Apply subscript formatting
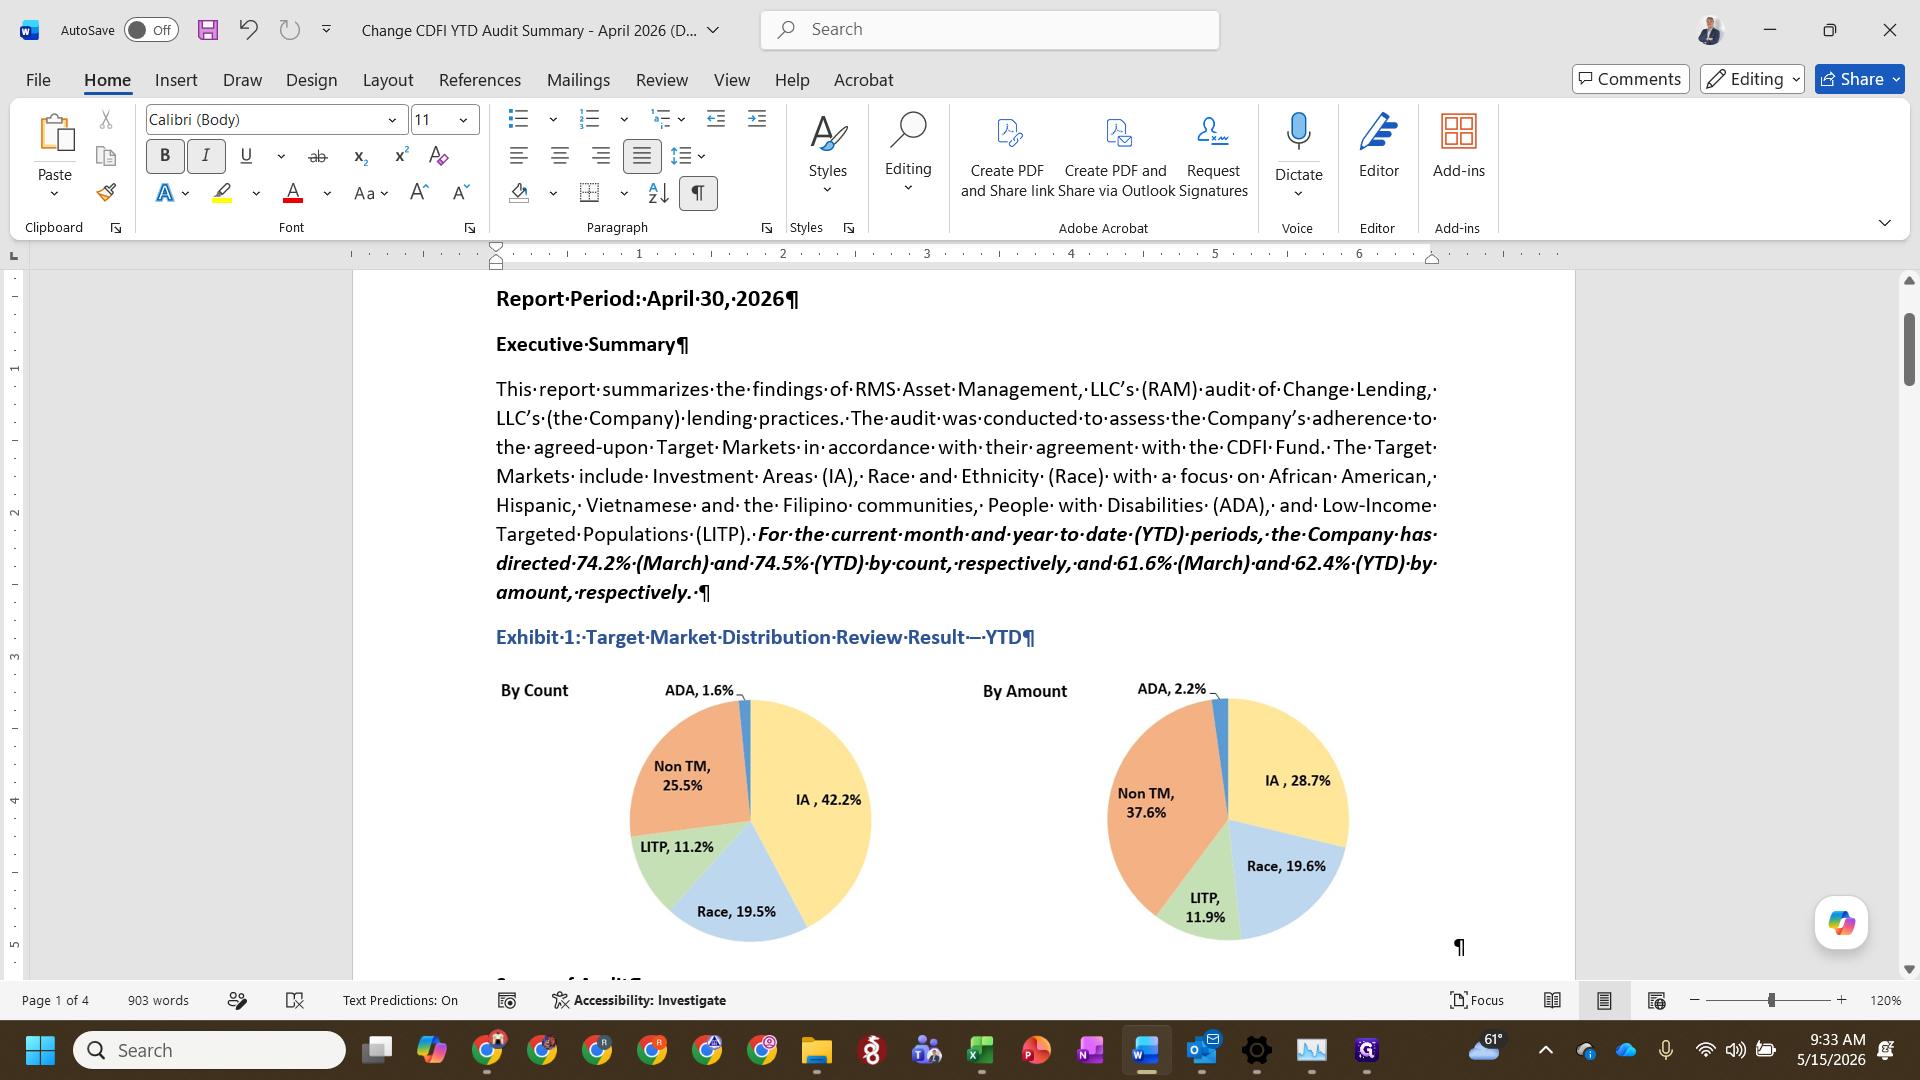This screenshot has width=1920, height=1080. (361, 156)
